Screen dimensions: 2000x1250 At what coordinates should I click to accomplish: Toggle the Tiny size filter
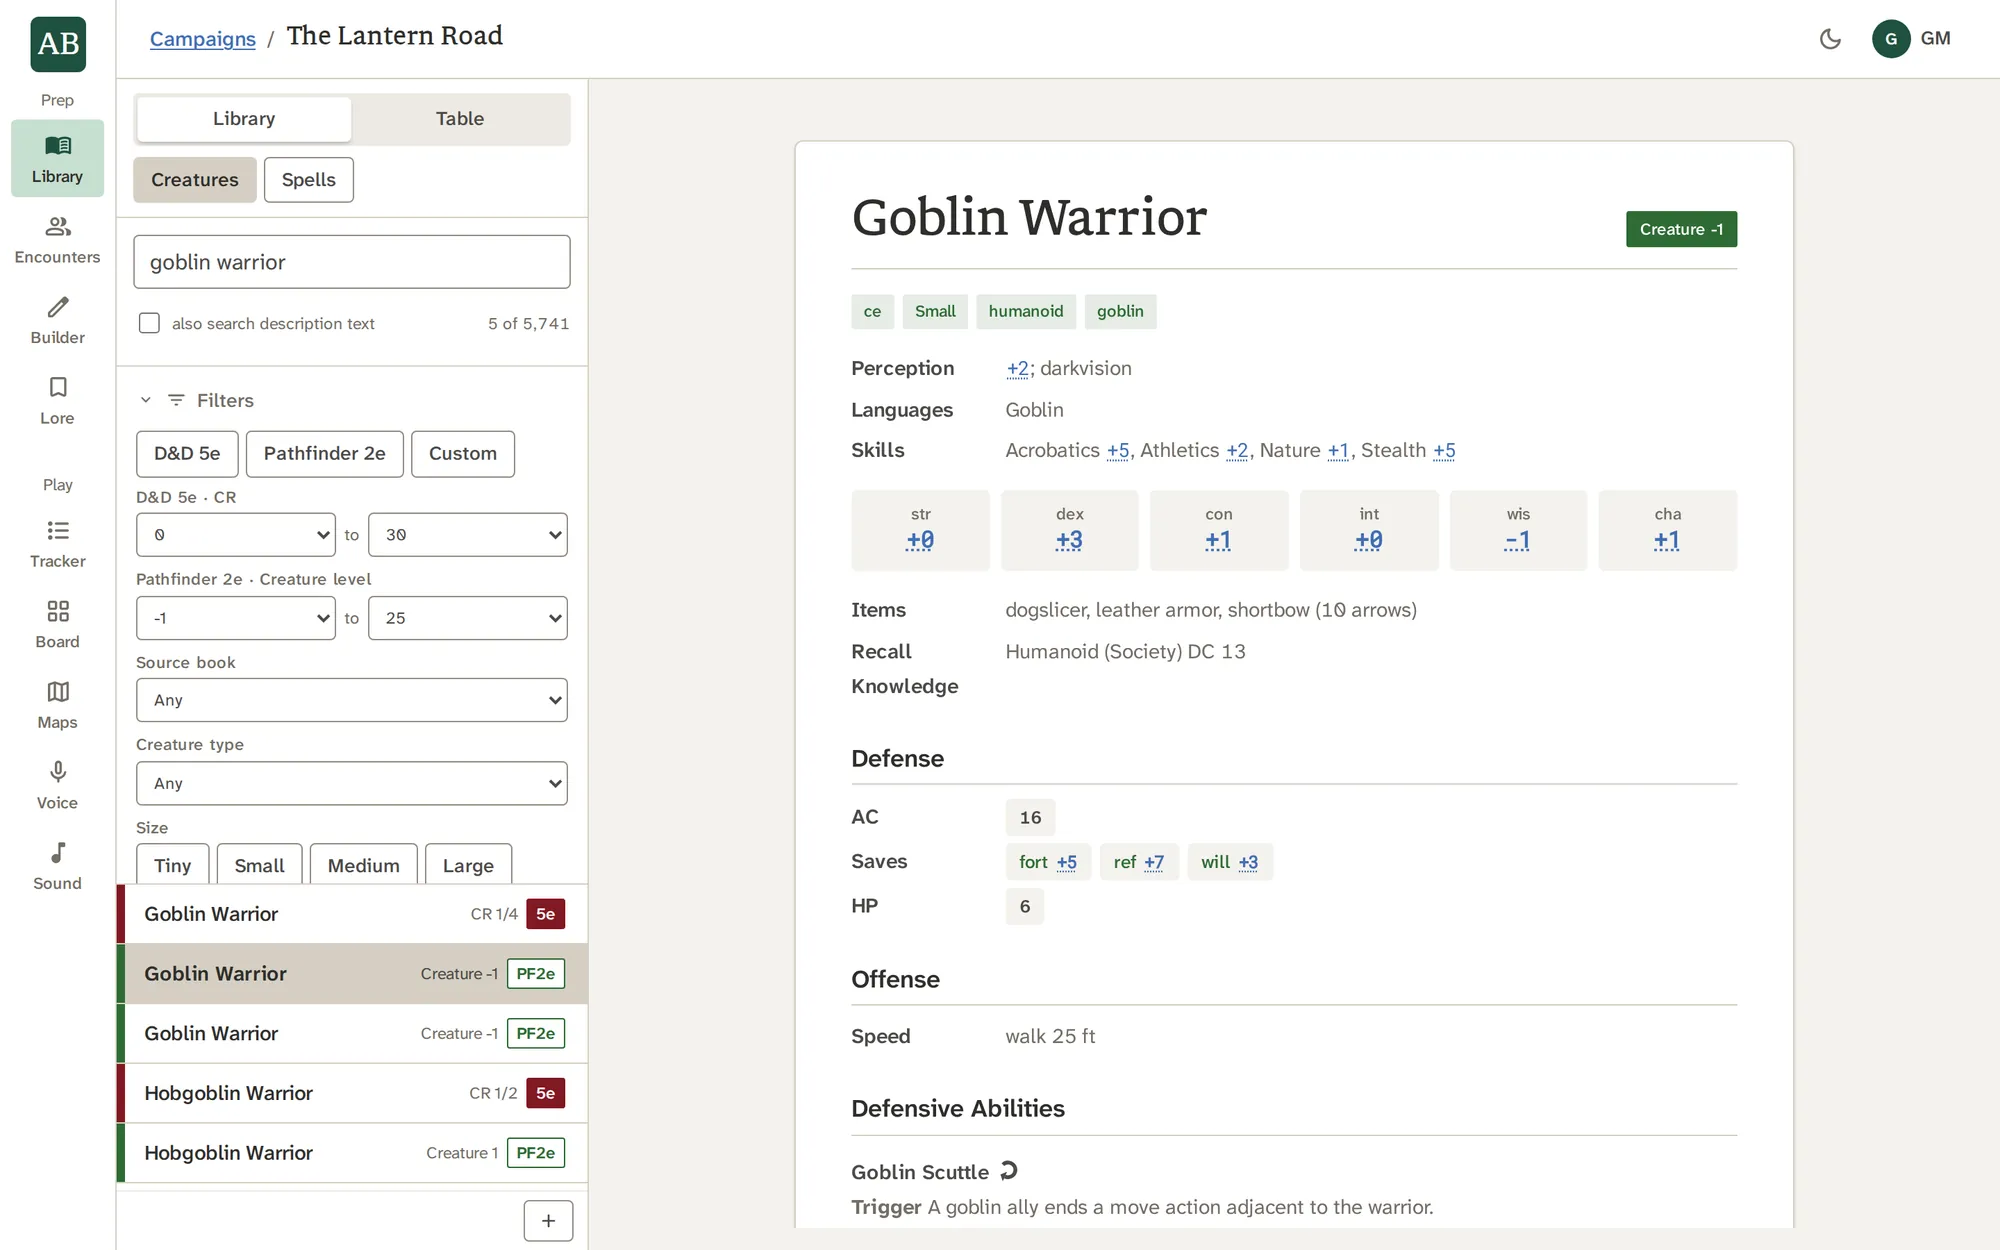point(172,865)
